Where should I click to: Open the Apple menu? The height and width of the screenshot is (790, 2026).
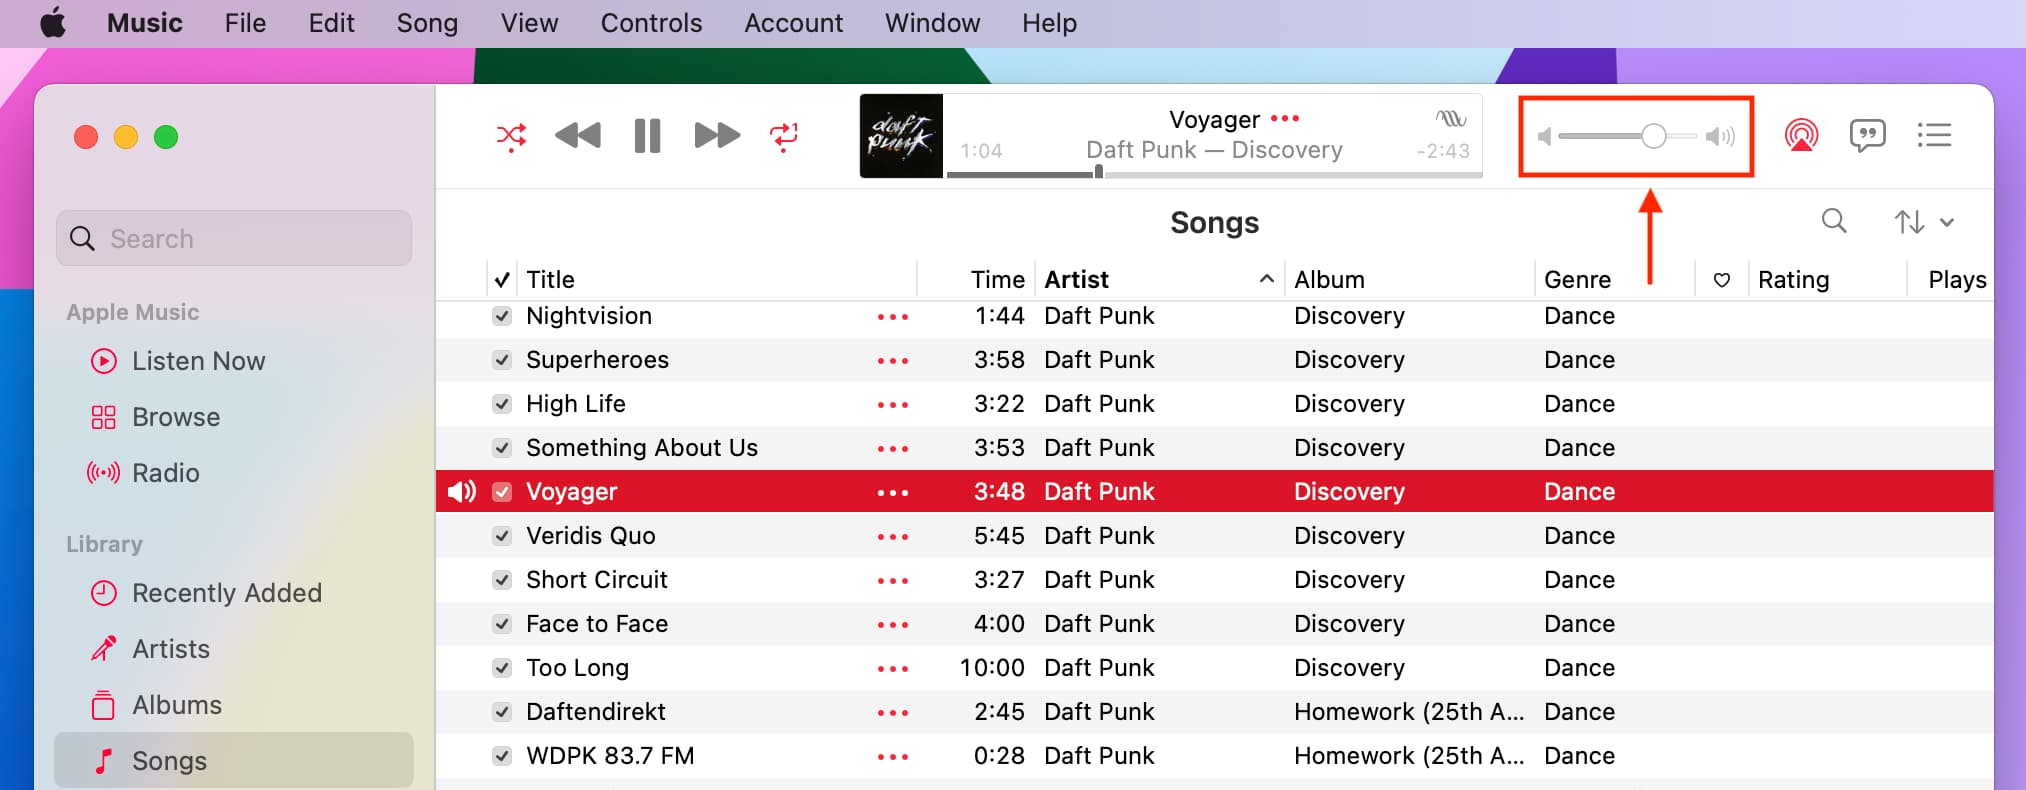53,22
